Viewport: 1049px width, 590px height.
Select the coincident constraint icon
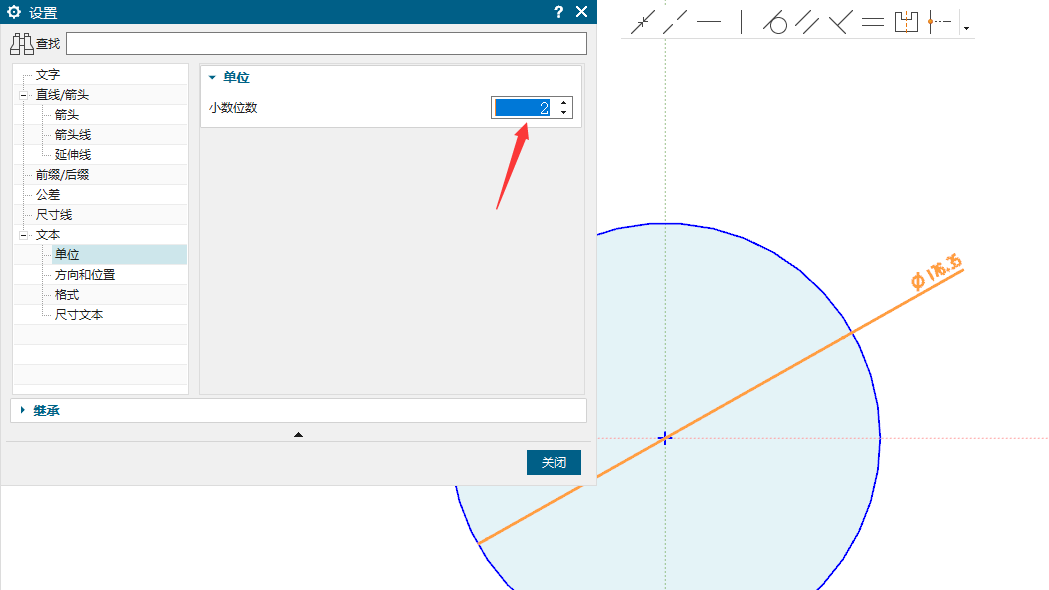point(643,21)
